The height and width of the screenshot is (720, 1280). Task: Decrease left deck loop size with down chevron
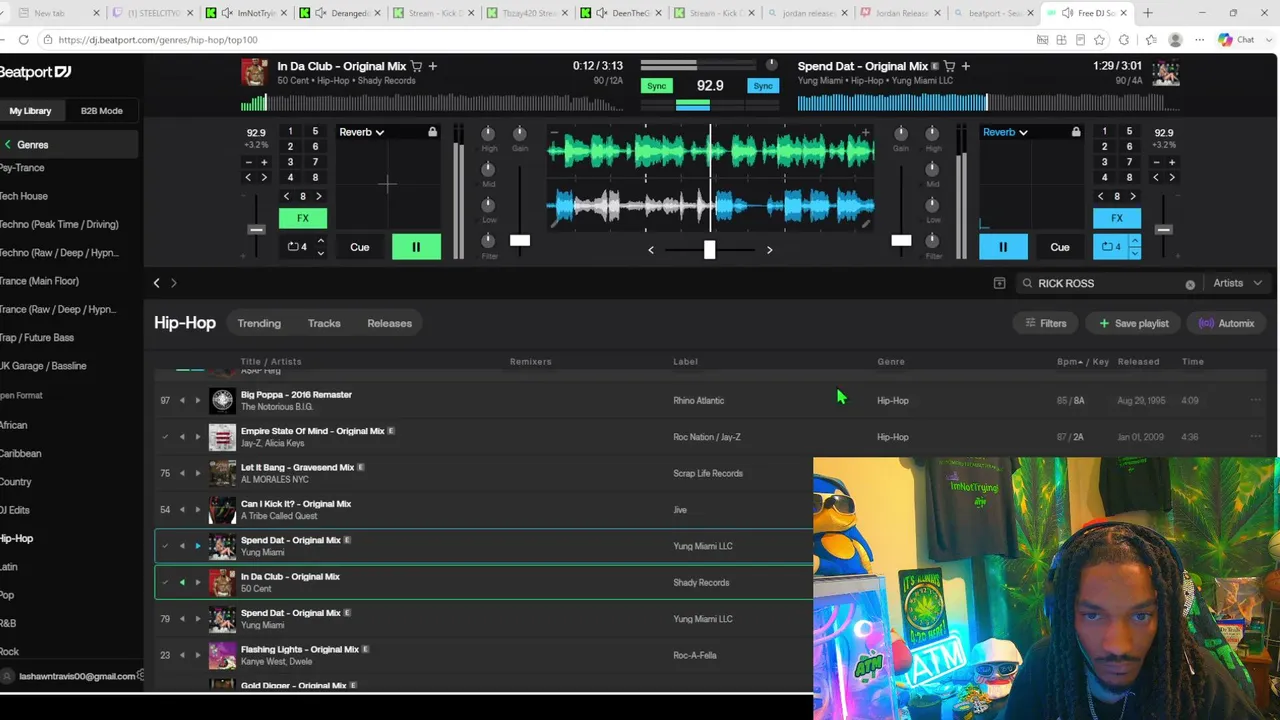320,253
